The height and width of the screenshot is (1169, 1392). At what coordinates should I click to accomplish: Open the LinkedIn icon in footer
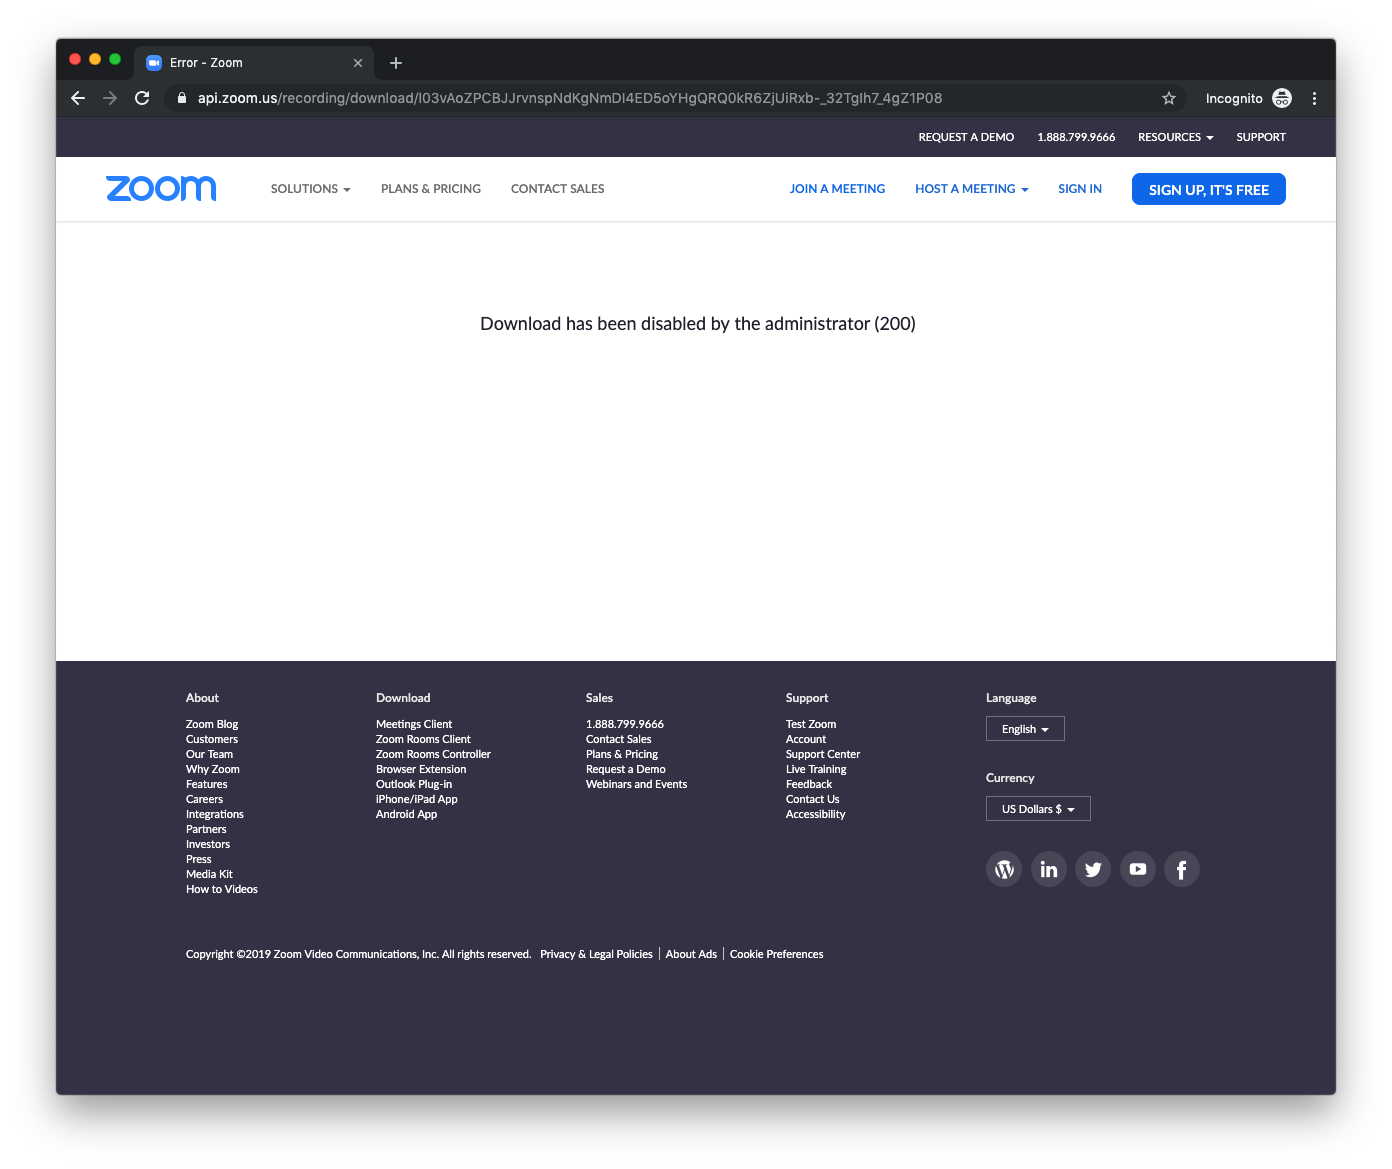pyautogui.click(x=1048, y=869)
